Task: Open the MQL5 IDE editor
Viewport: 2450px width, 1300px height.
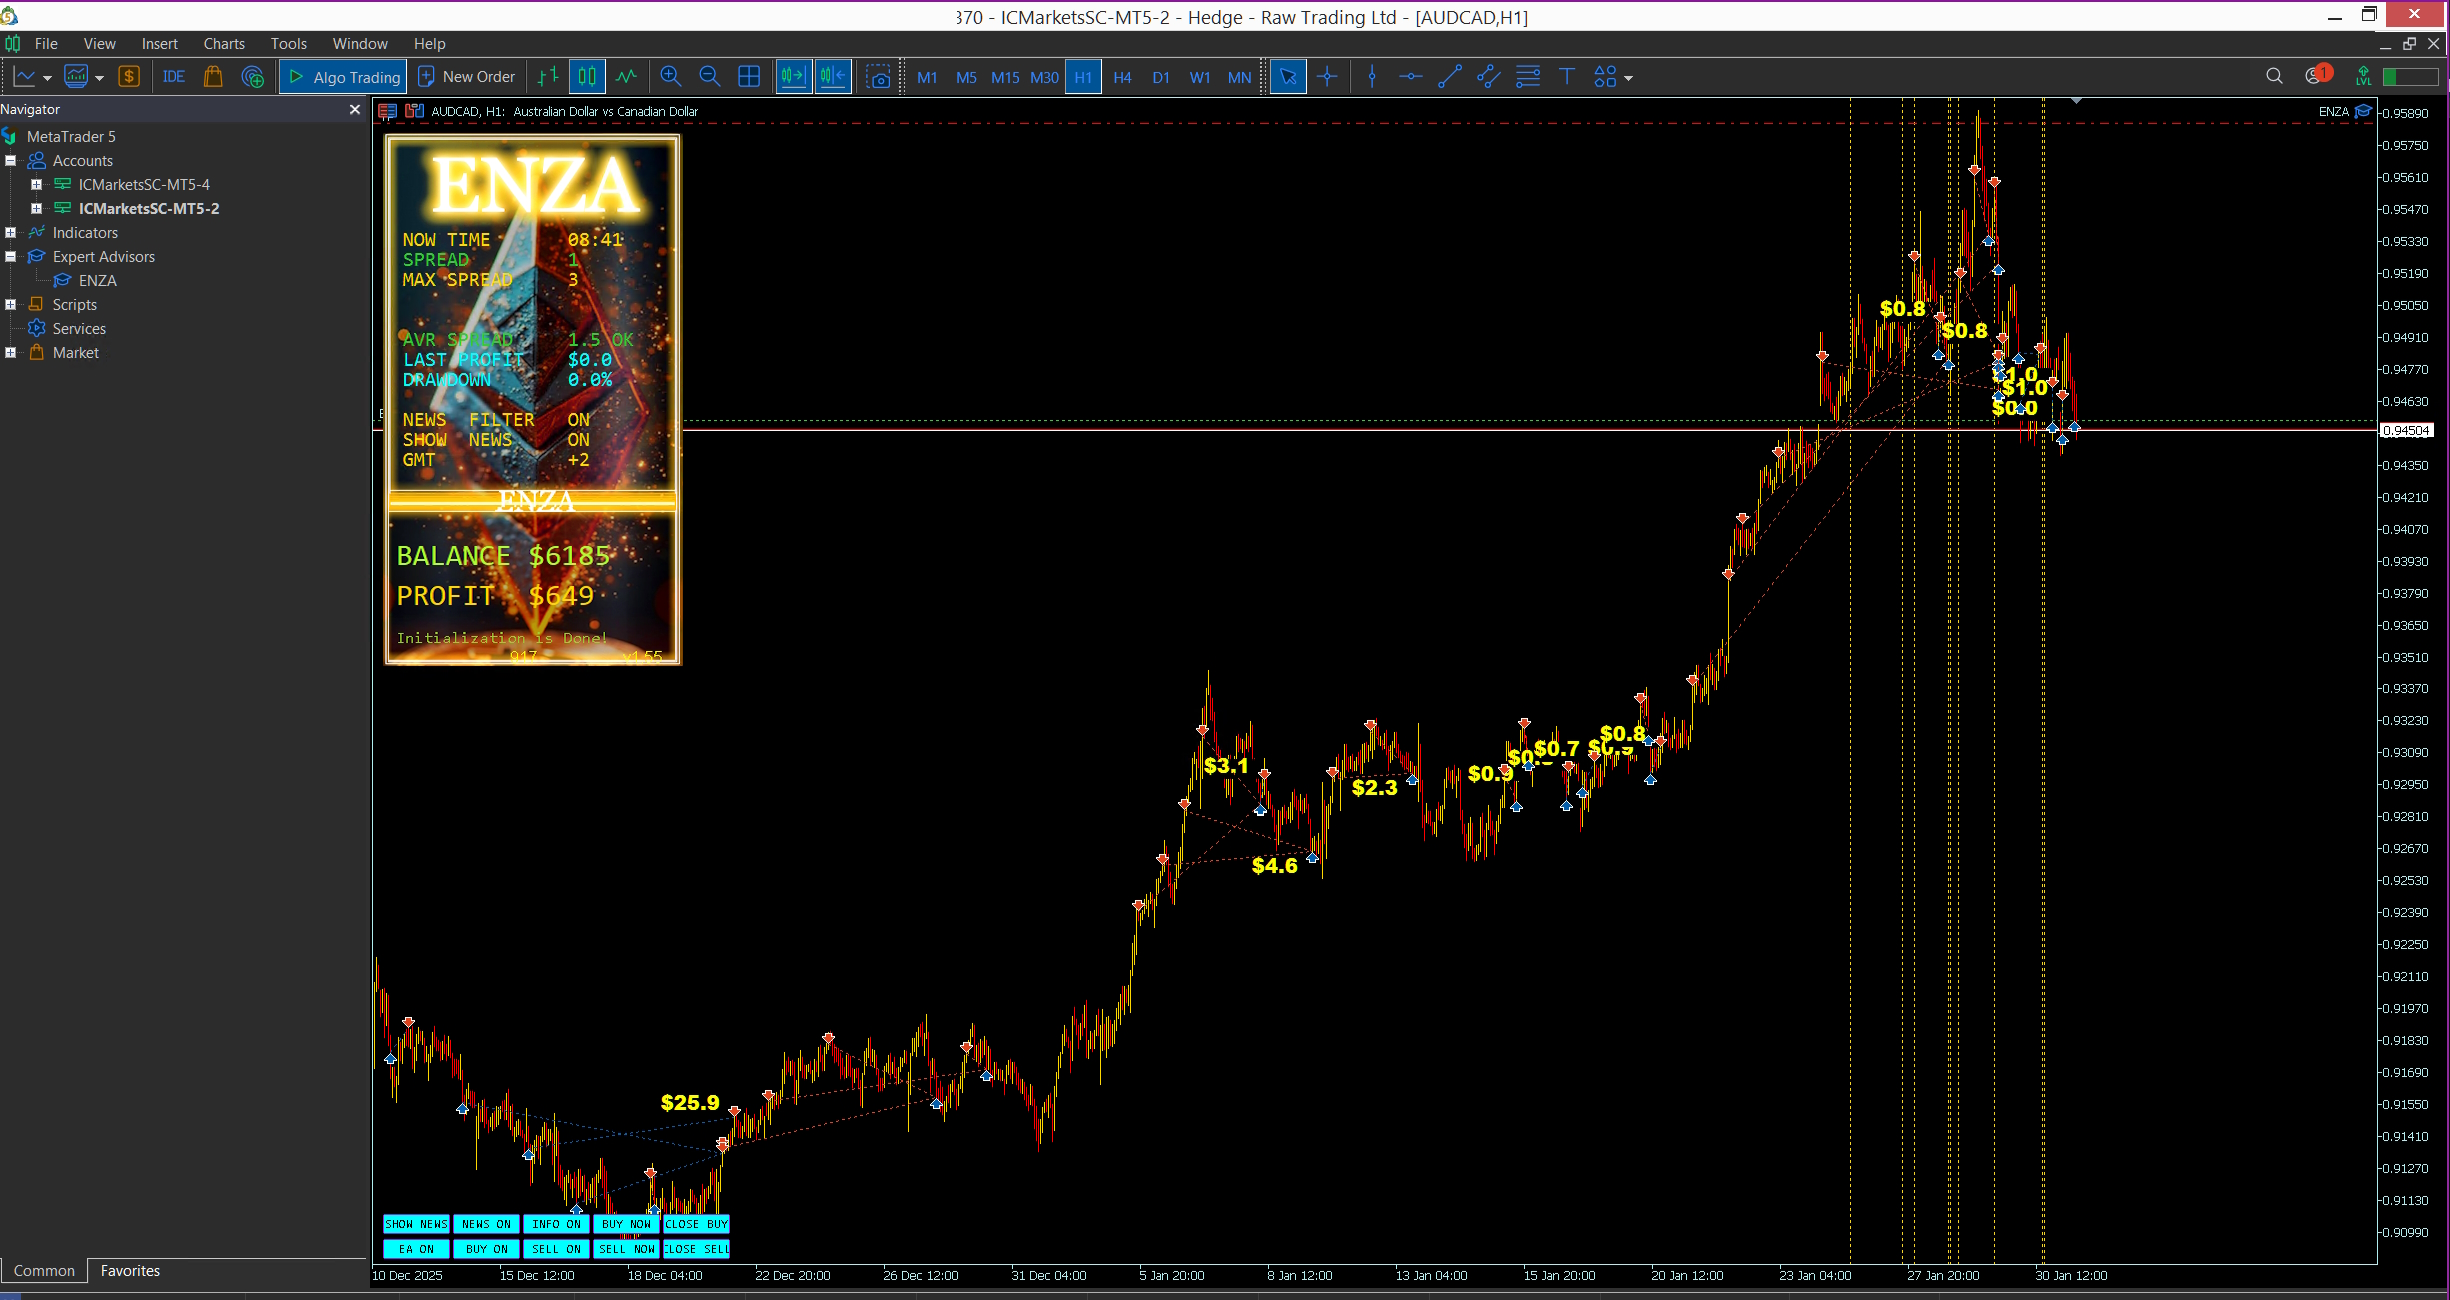Action: click(x=174, y=77)
